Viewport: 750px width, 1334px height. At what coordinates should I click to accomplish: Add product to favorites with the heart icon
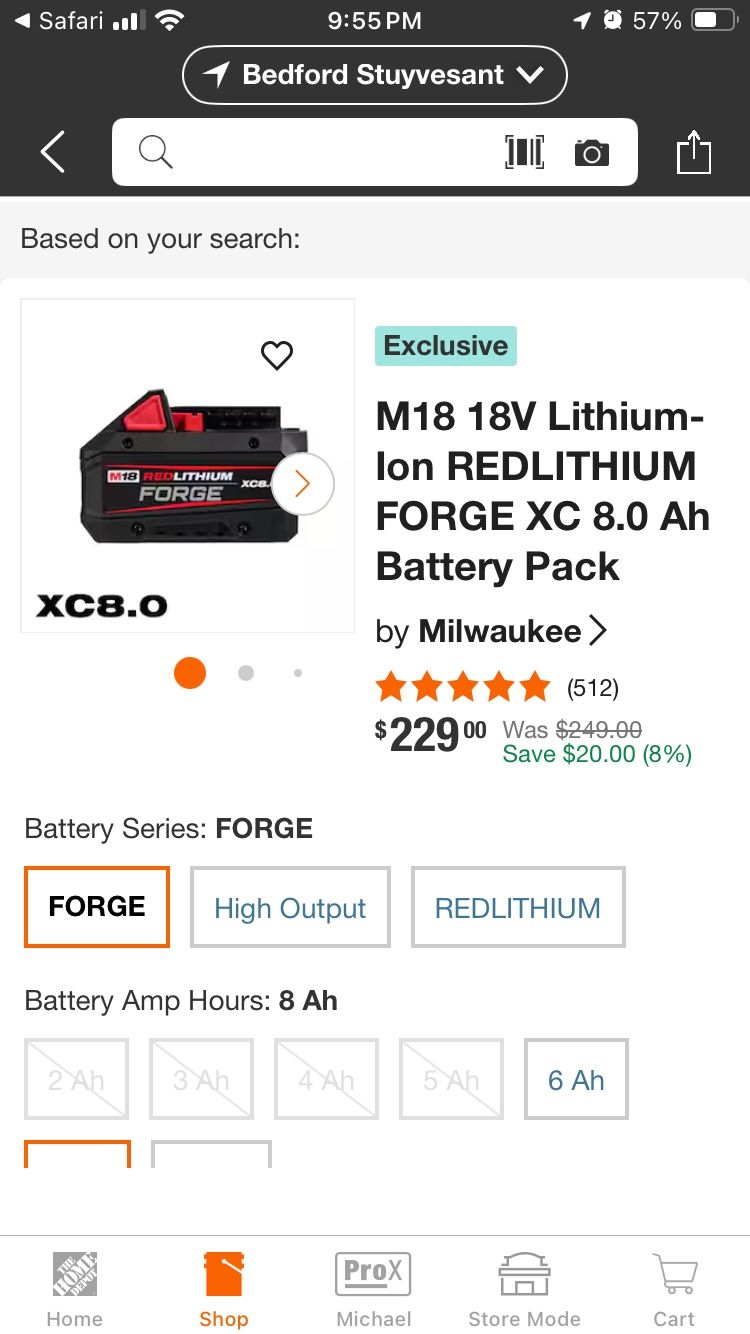tap(277, 355)
